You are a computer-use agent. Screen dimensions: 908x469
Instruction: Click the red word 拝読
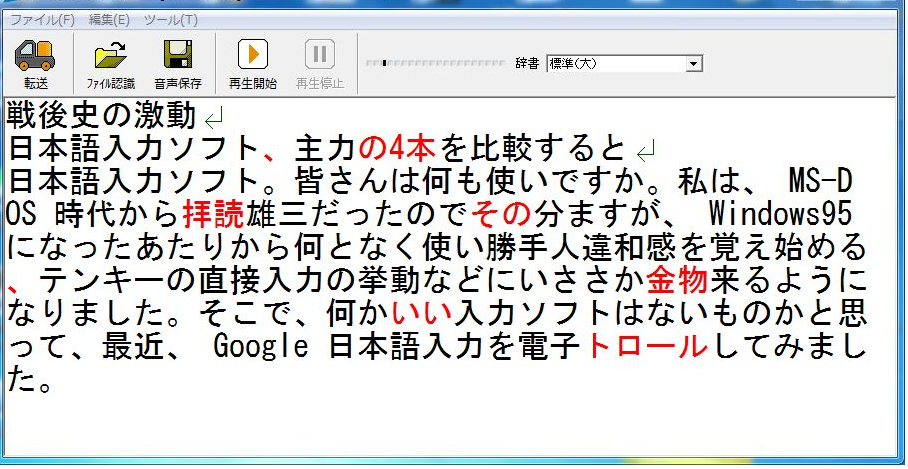214,214
